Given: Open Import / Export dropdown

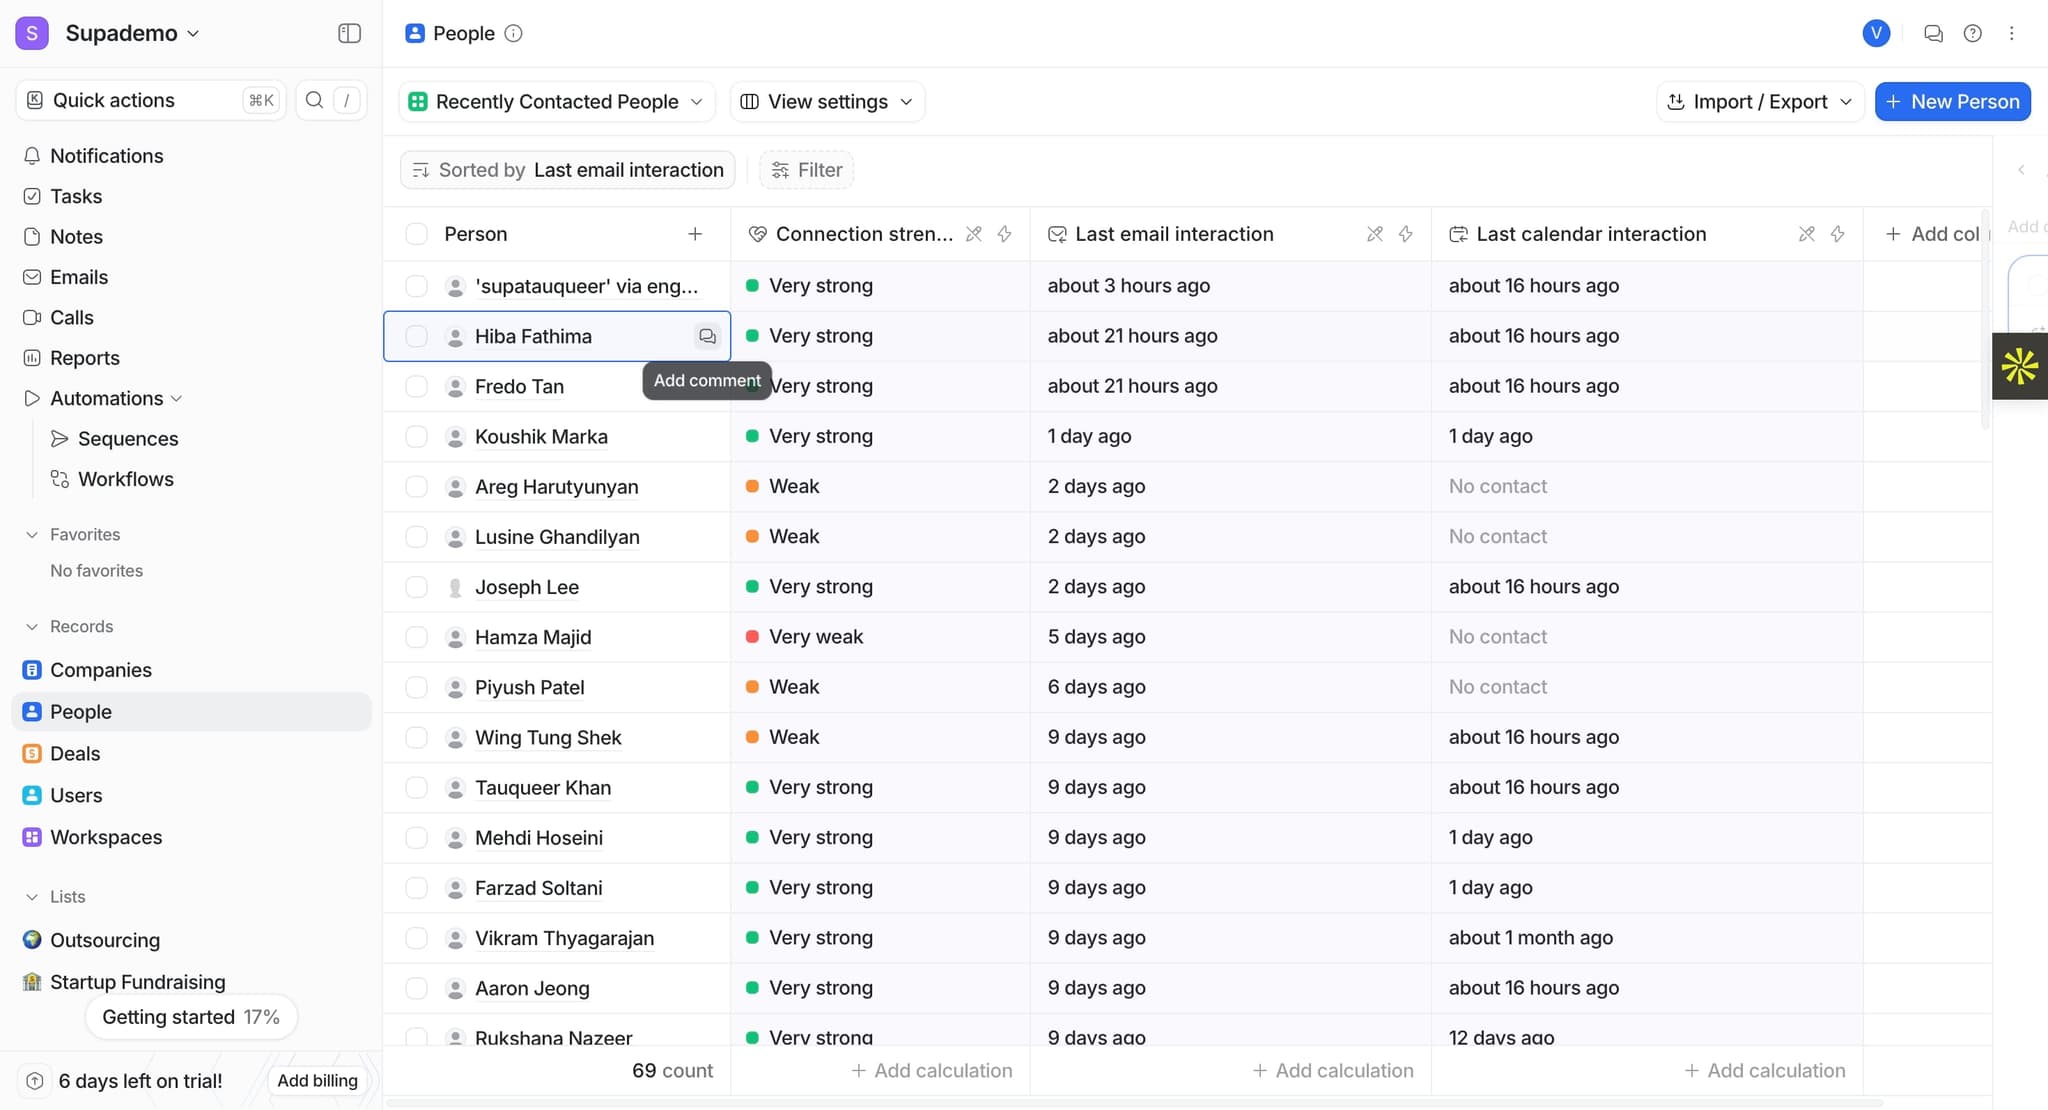Looking at the screenshot, I should (x=1759, y=102).
